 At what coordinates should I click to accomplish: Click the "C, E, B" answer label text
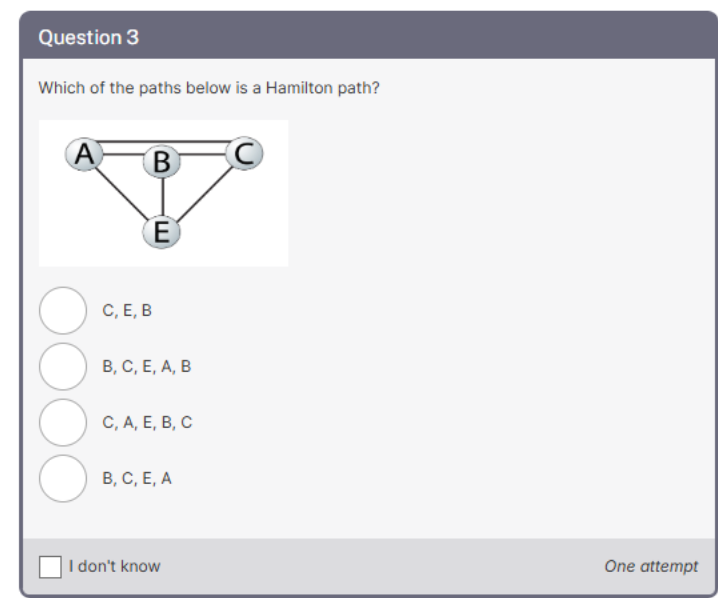point(127,310)
